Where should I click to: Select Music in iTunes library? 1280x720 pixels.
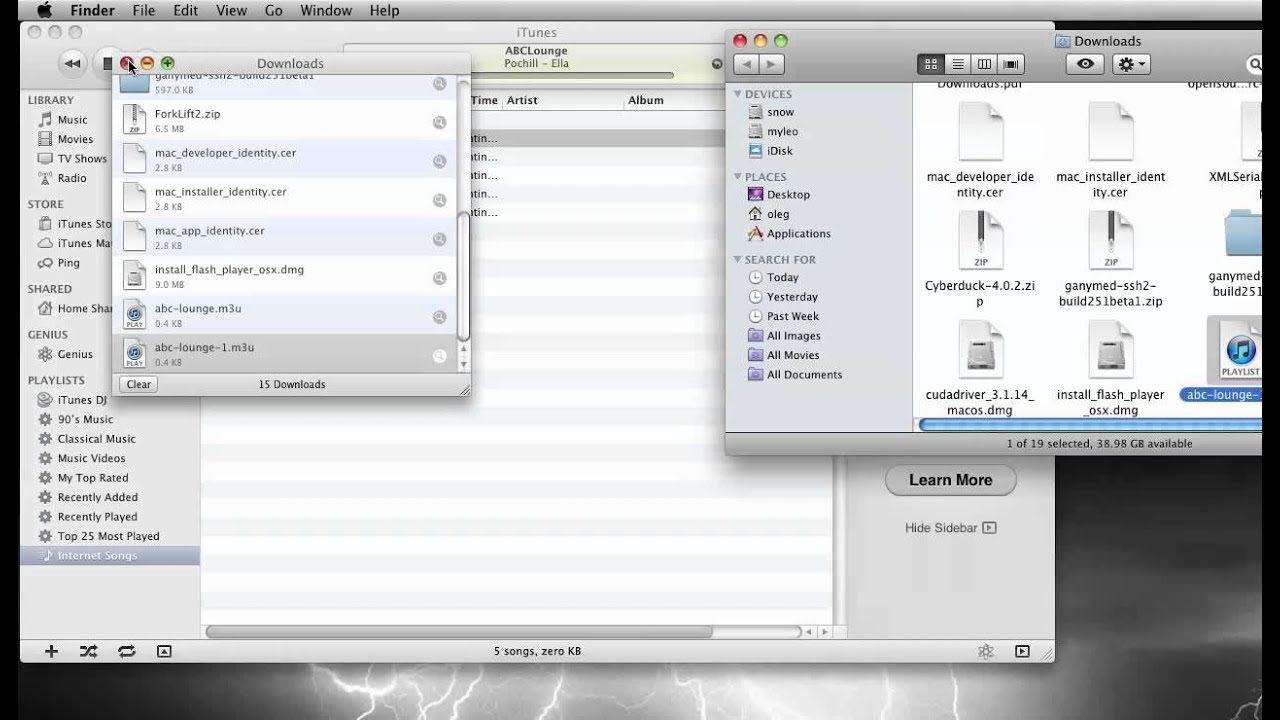[72, 120]
